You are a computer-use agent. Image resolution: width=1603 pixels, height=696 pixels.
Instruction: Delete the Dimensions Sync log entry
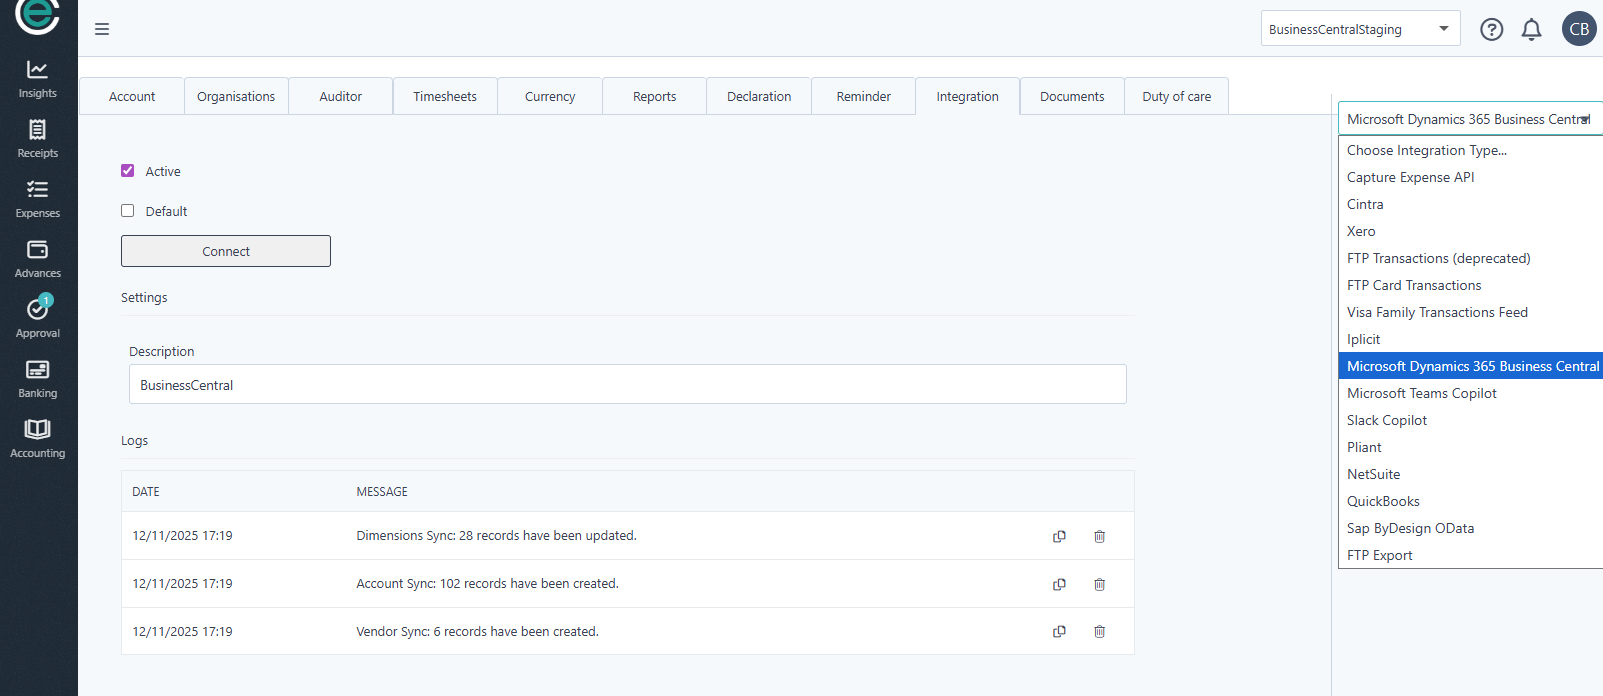pos(1099,536)
